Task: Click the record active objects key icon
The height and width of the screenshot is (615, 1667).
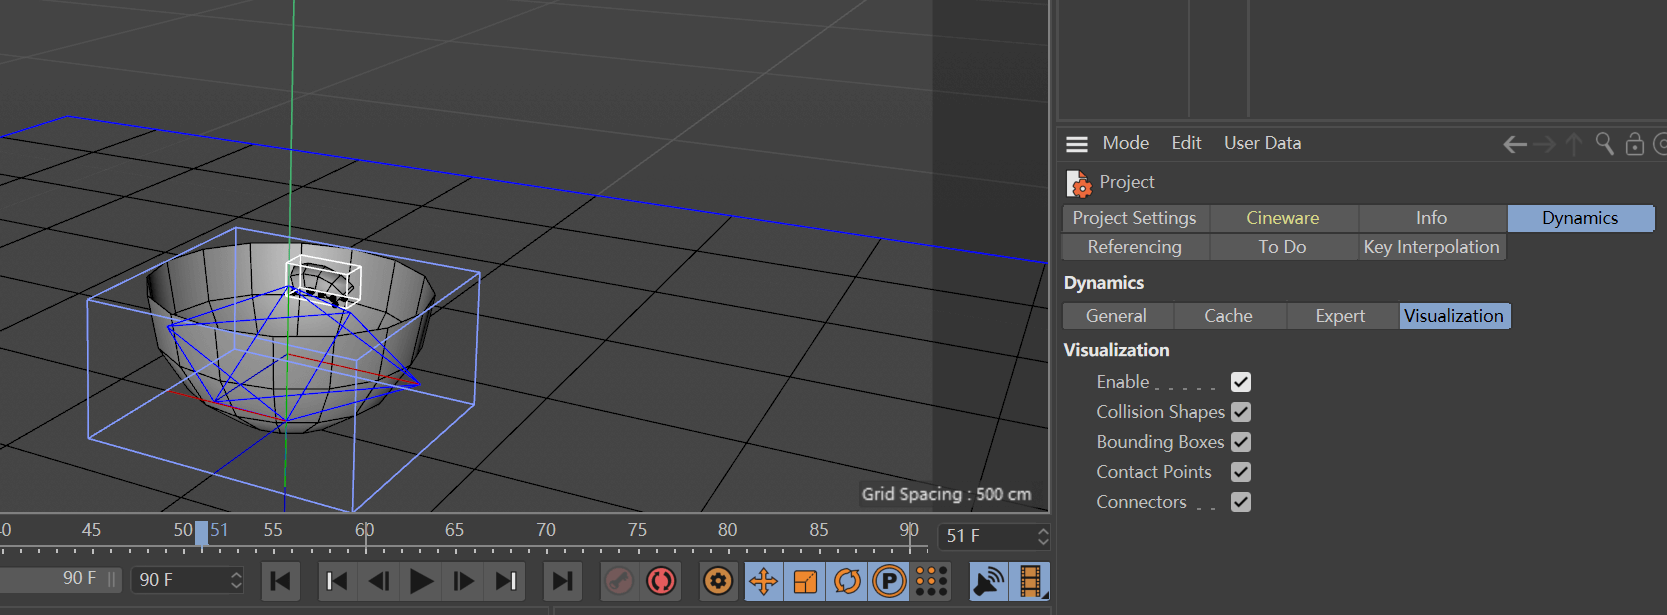Action: pyautogui.click(x=619, y=581)
